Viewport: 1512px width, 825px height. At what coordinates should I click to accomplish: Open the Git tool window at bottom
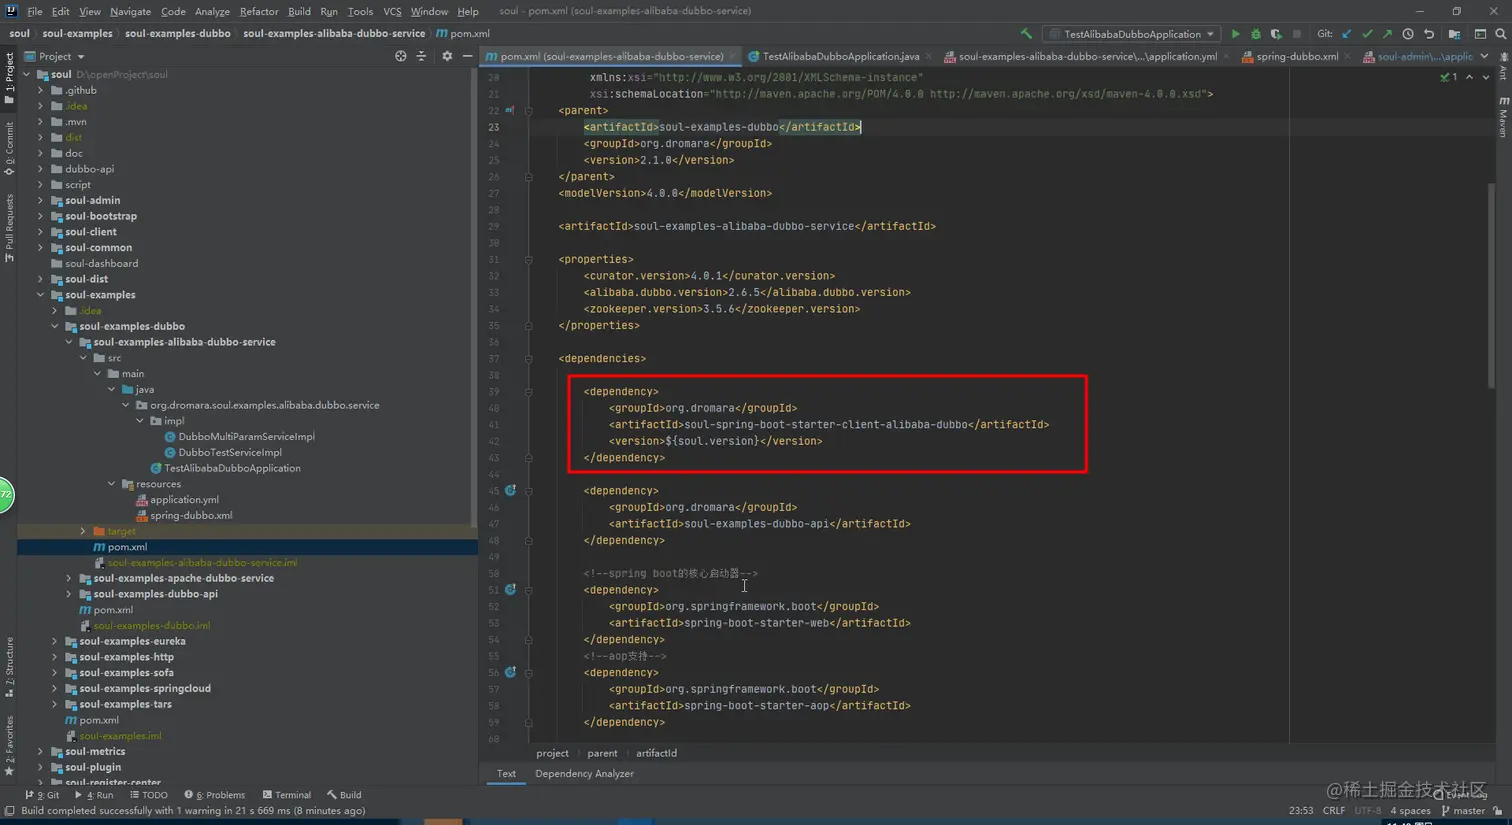(42, 795)
